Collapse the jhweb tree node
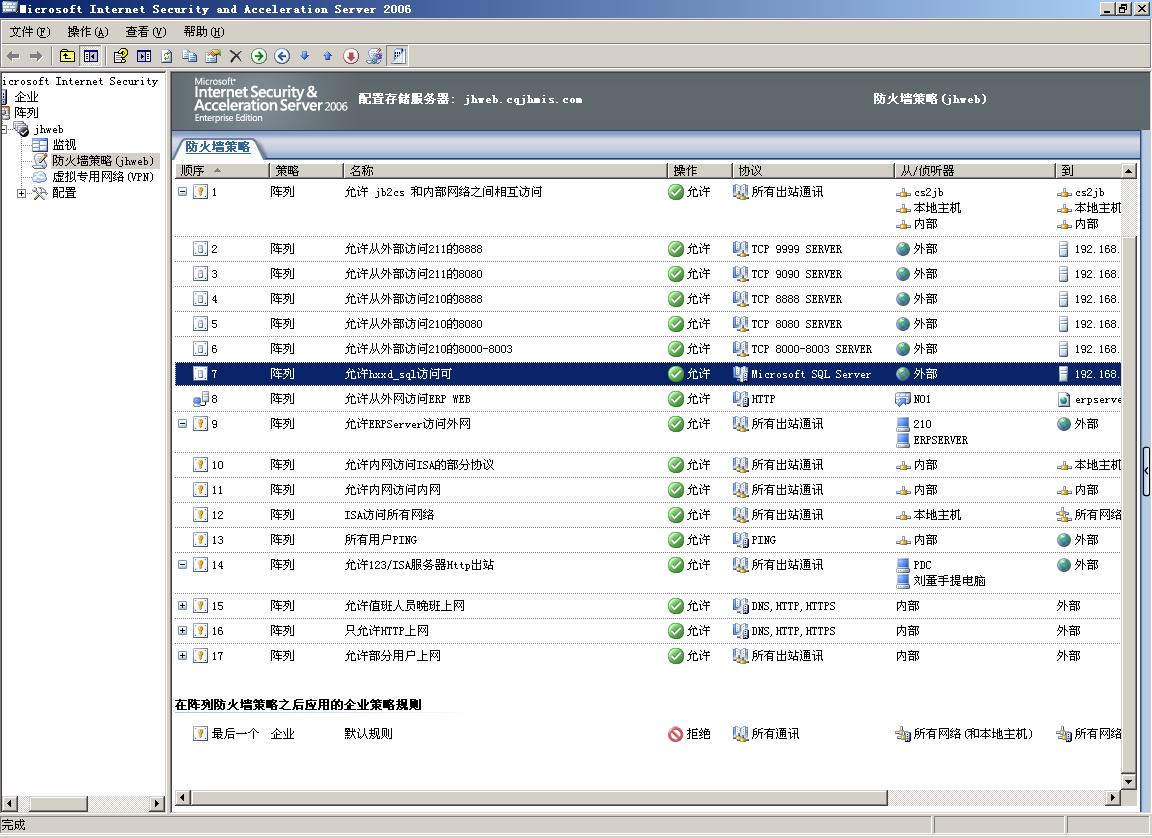This screenshot has height=838, width=1152. pyautogui.click(x=4, y=129)
